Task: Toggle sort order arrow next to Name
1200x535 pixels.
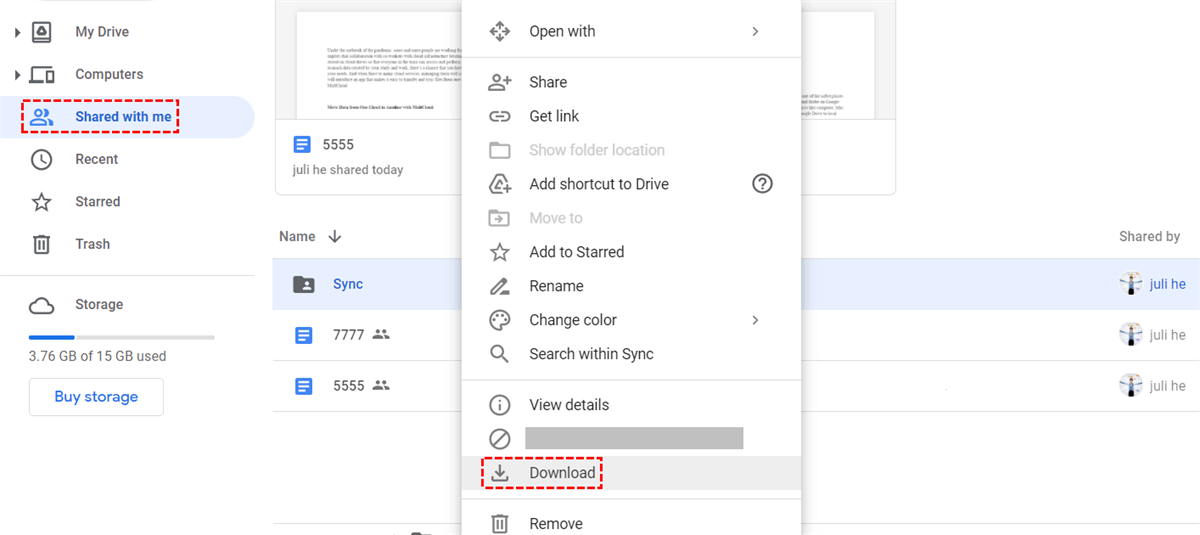Action: 335,237
